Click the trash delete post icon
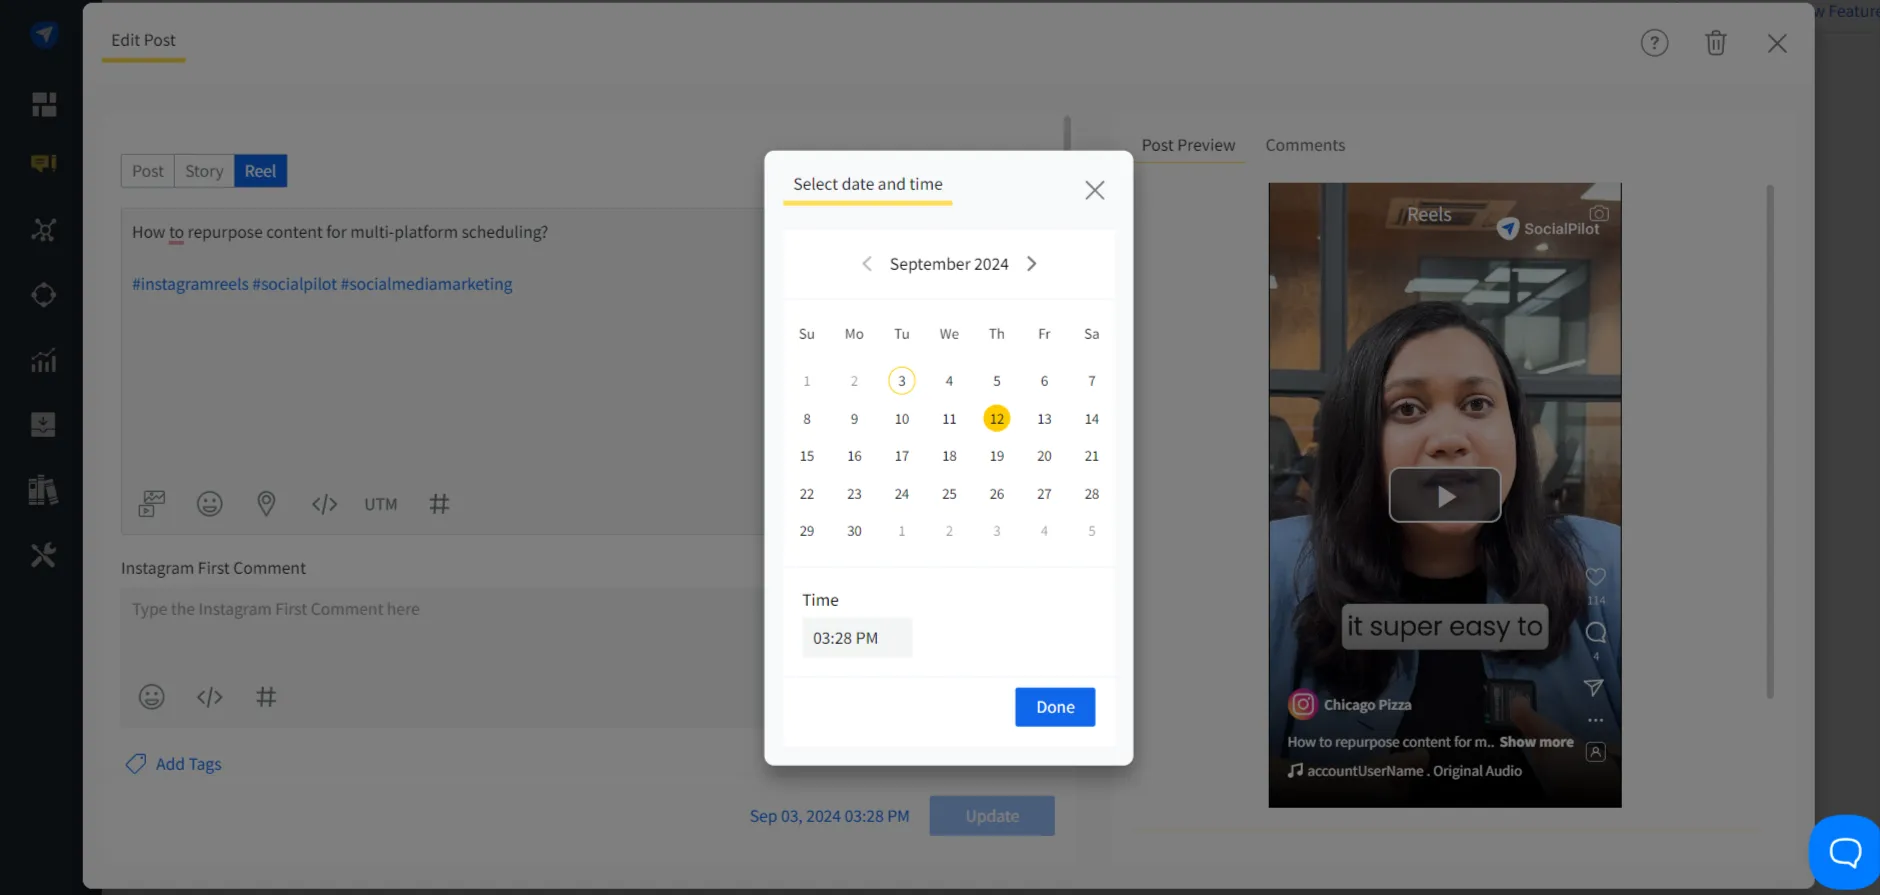The image size is (1880, 895). [1715, 43]
